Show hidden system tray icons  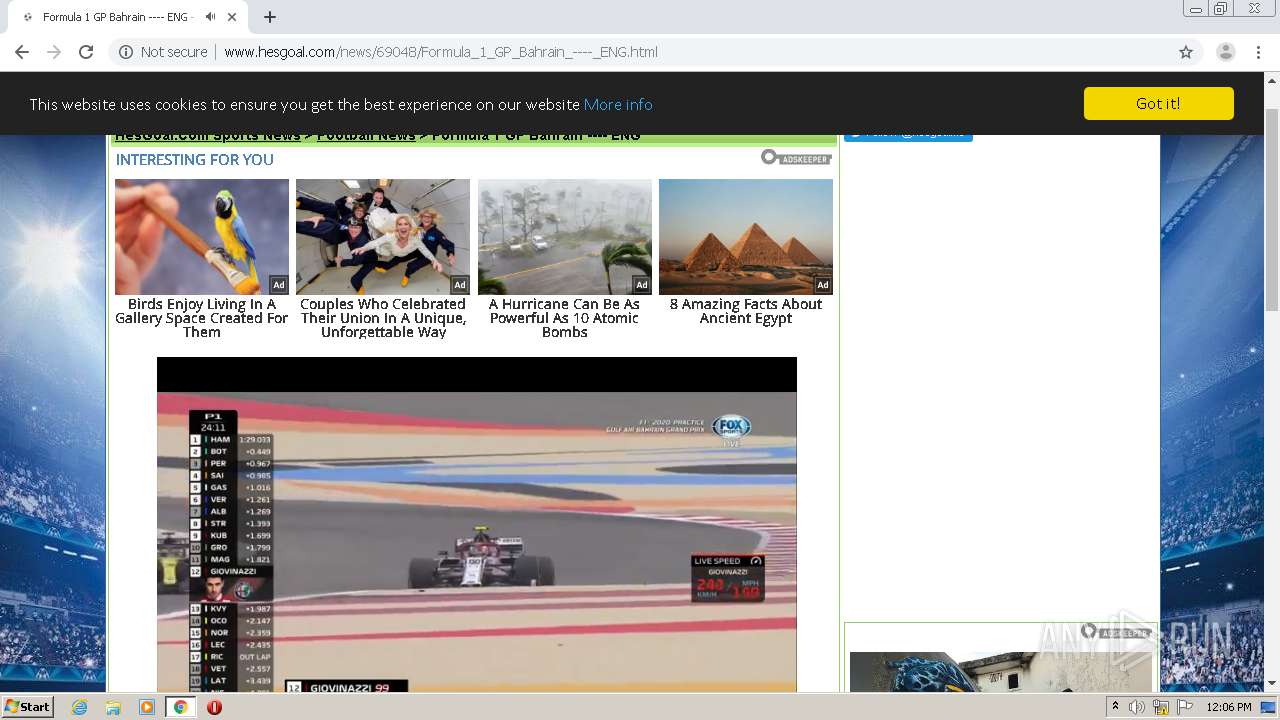1115,707
